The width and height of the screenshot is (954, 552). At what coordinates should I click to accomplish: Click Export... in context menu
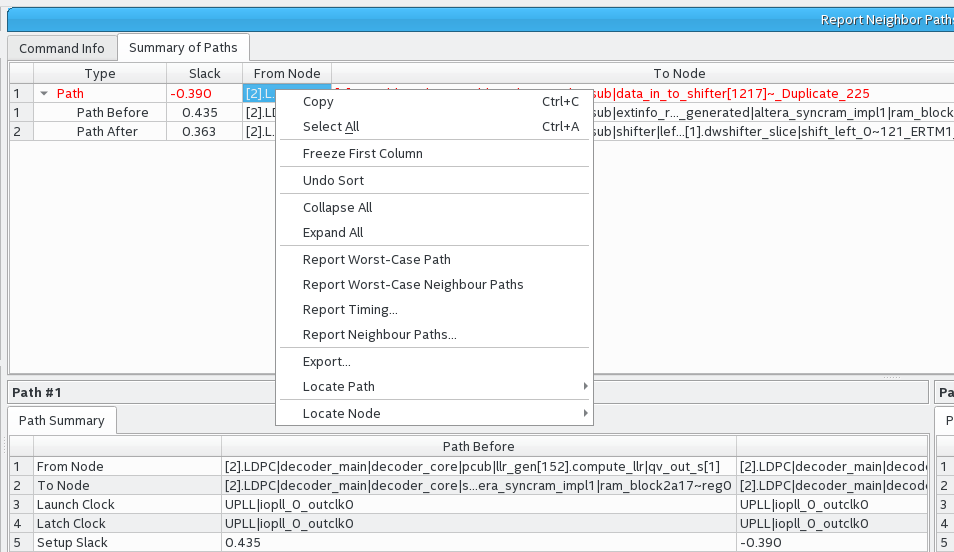(326, 362)
